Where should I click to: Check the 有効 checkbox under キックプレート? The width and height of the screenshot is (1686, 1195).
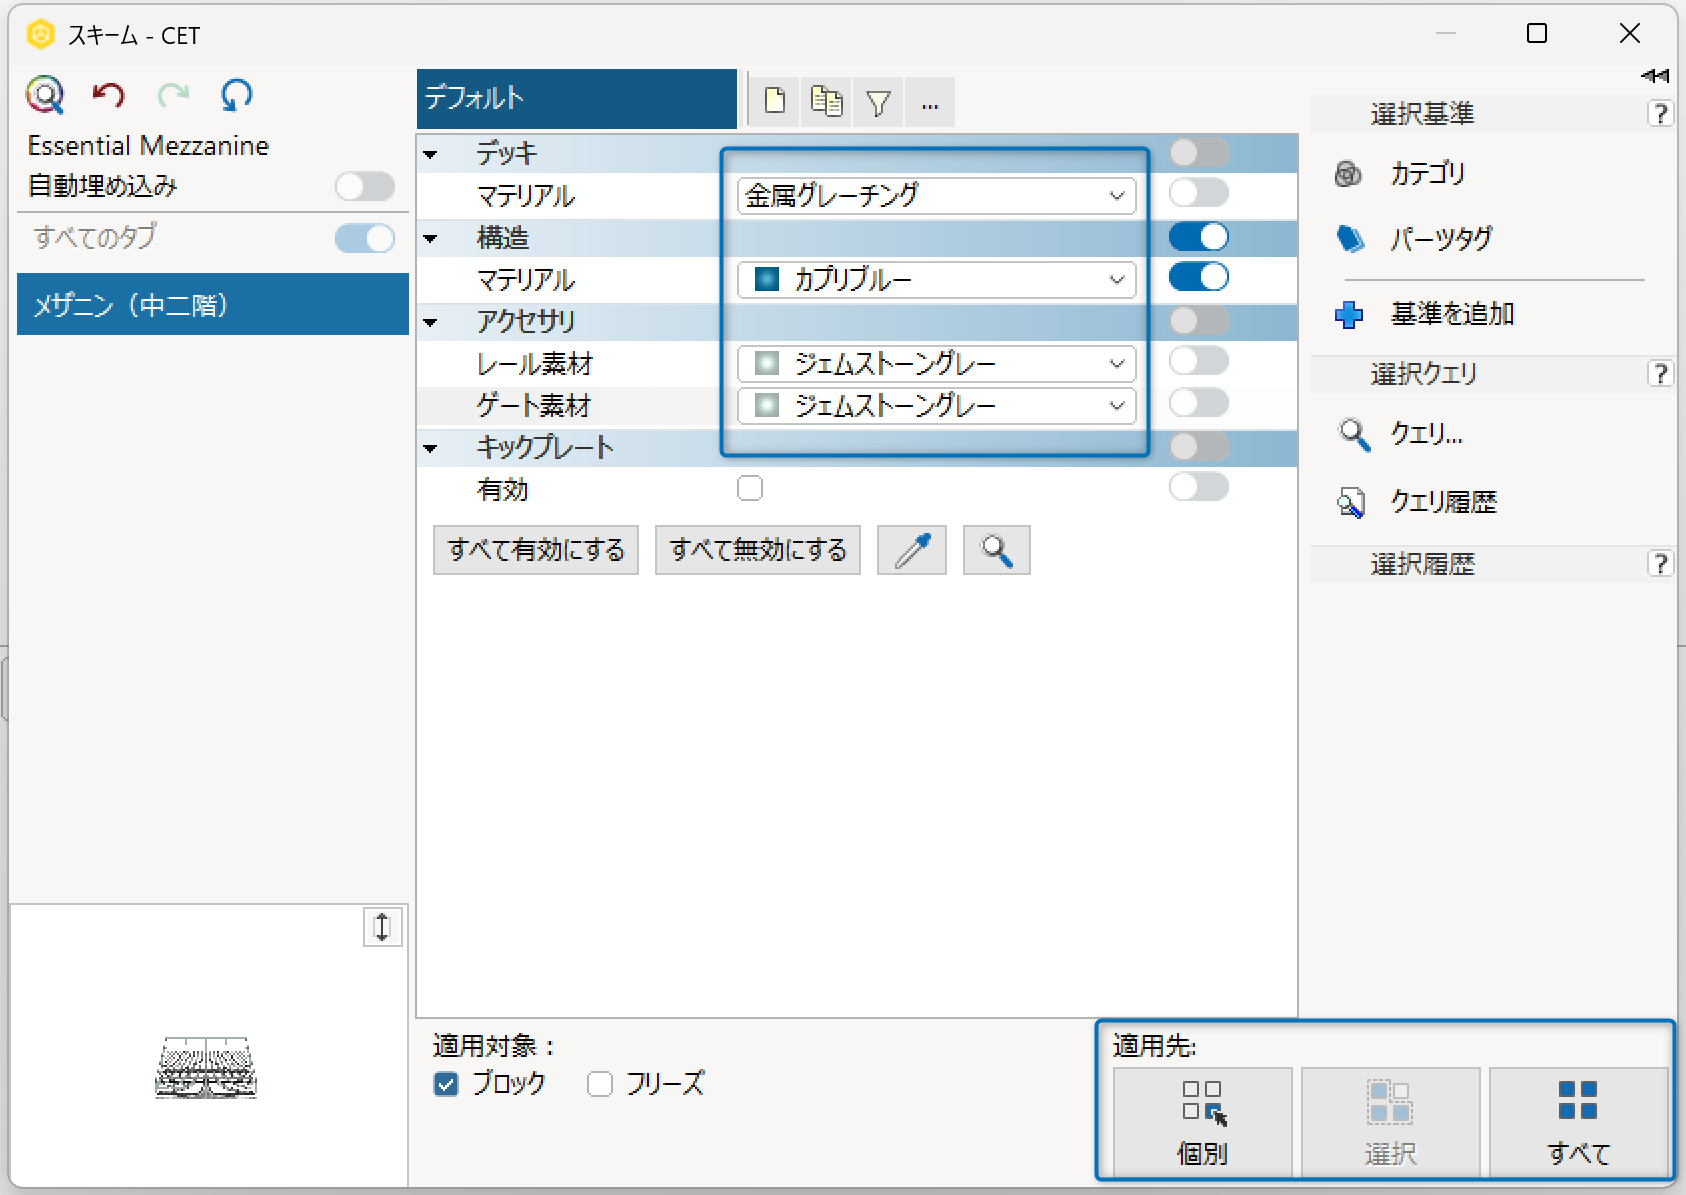(750, 488)
